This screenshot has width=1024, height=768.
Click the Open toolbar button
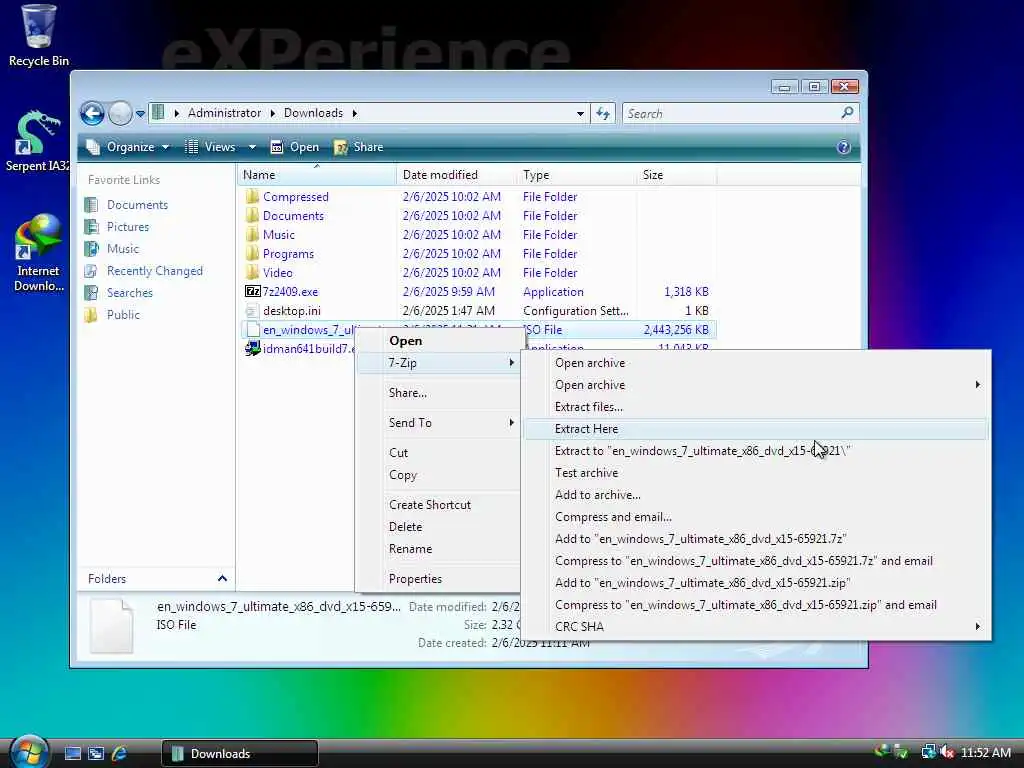[x=295, y=147]
